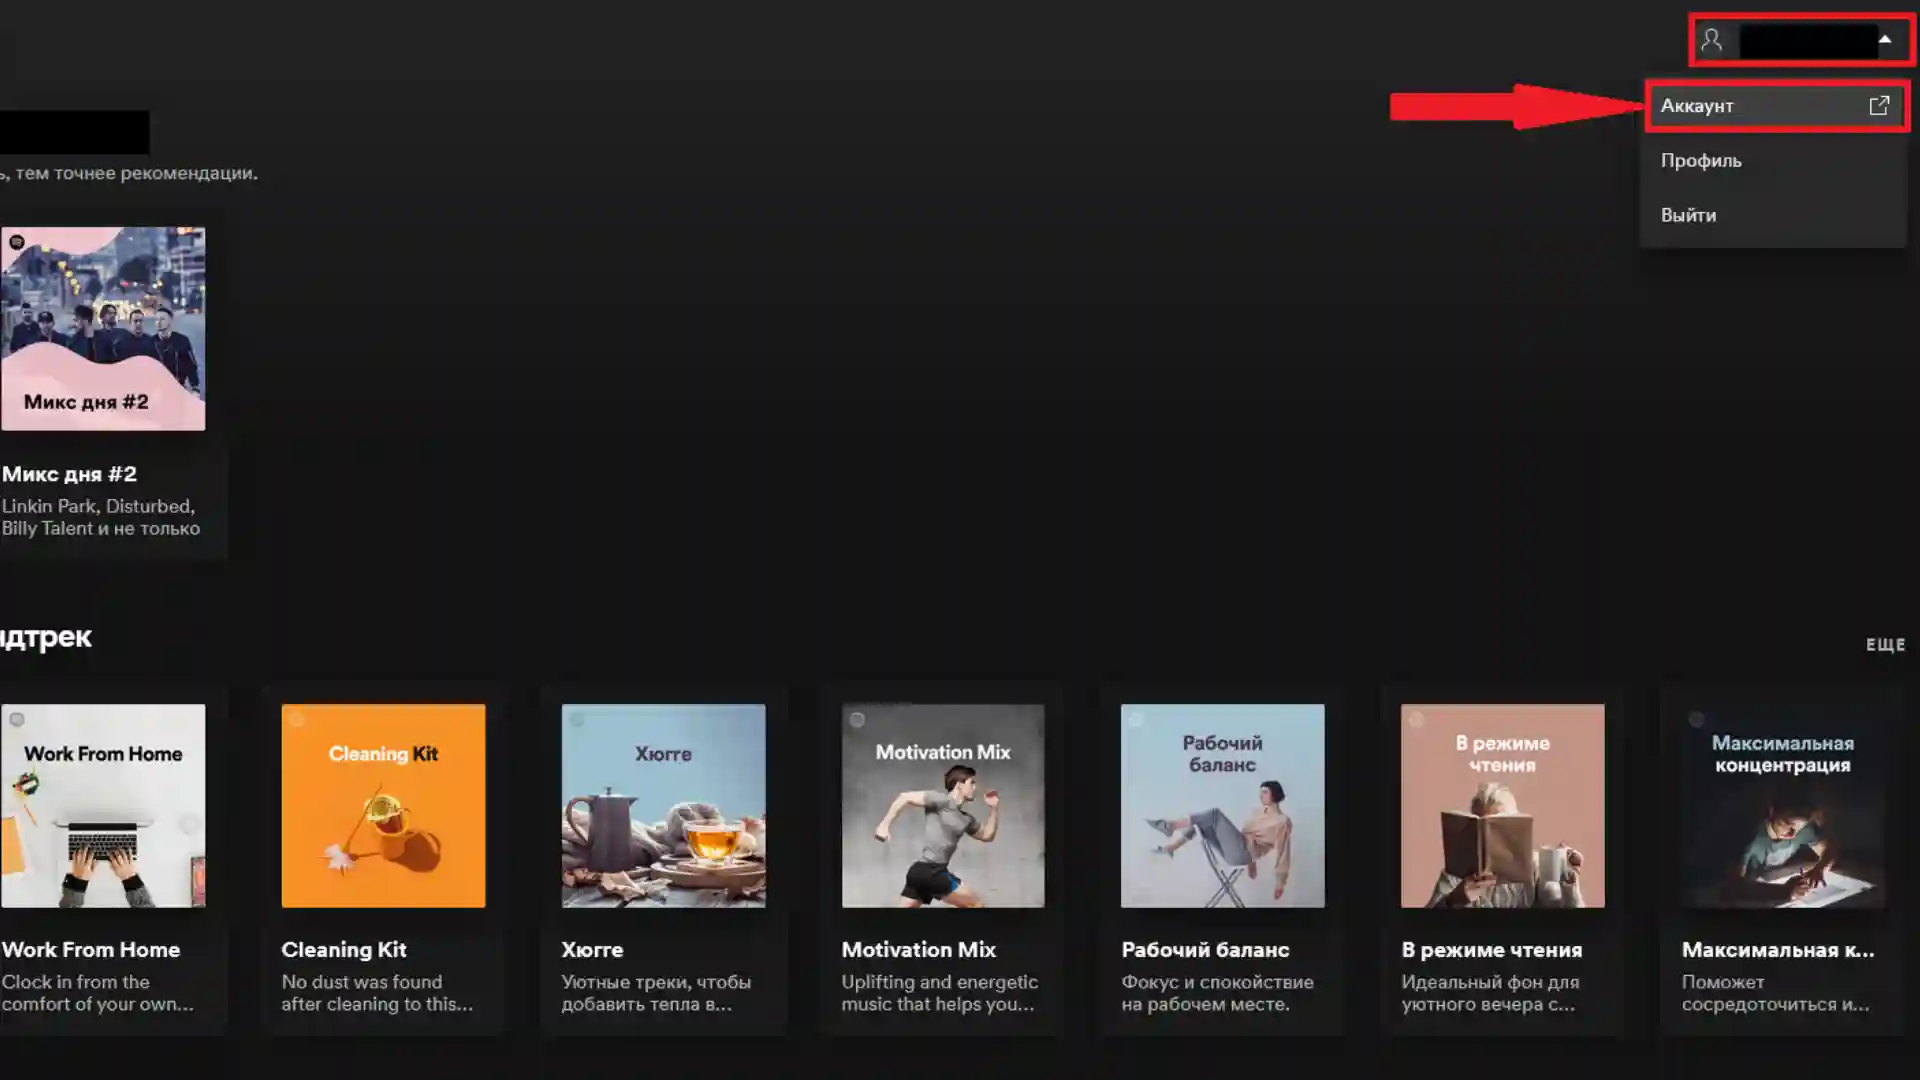Open the Work From Home playlist cover
Image resolution: width=1920 pixels, height=1080 pixels.
[x=103, y=806]
